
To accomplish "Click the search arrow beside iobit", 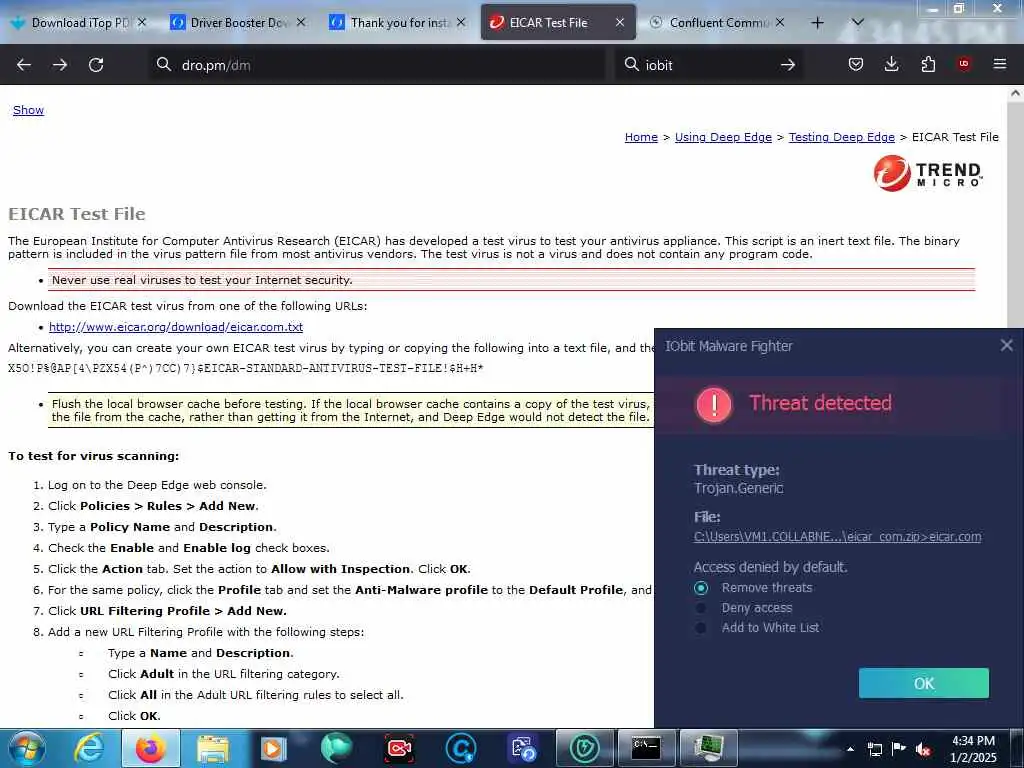I will click(788, 65).
